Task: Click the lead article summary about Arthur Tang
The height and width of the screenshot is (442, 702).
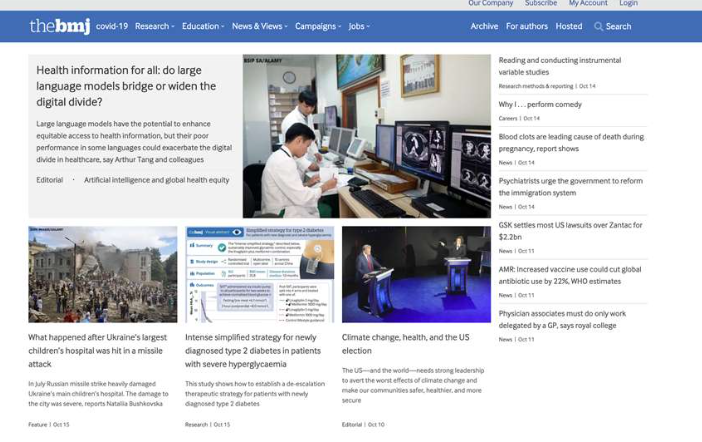Action: (134, 142)
